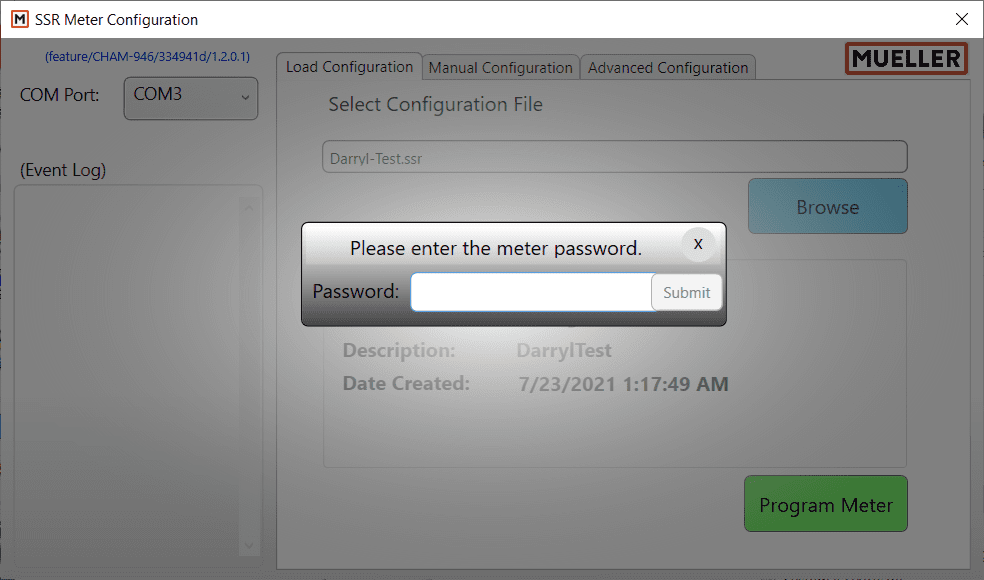Viewport: 984px width, 580px height.
Task: Select the Advanced Configuration tab
Action: [668, 68]
